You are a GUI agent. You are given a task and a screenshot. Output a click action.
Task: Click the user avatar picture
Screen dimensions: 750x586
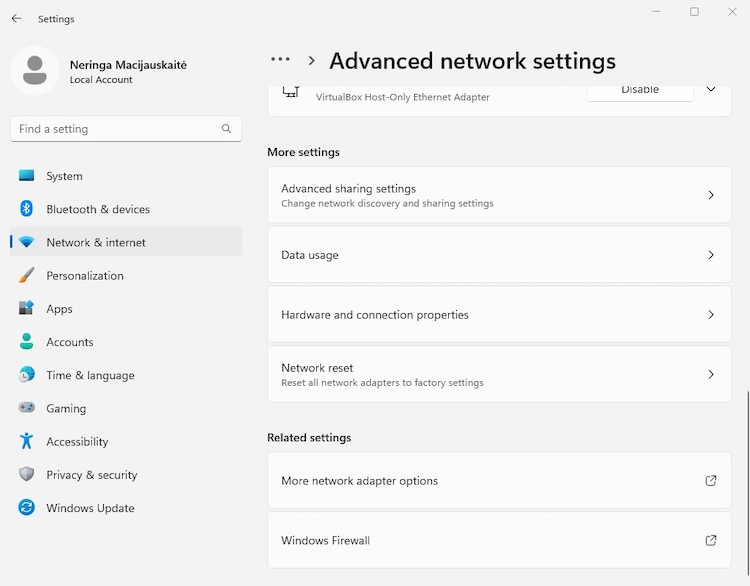point(34,70)
